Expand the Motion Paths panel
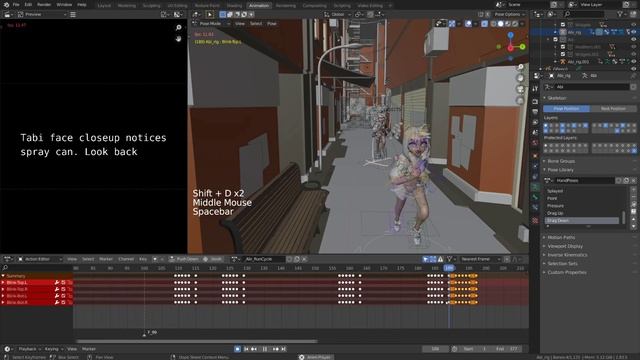 coord(561,237)
